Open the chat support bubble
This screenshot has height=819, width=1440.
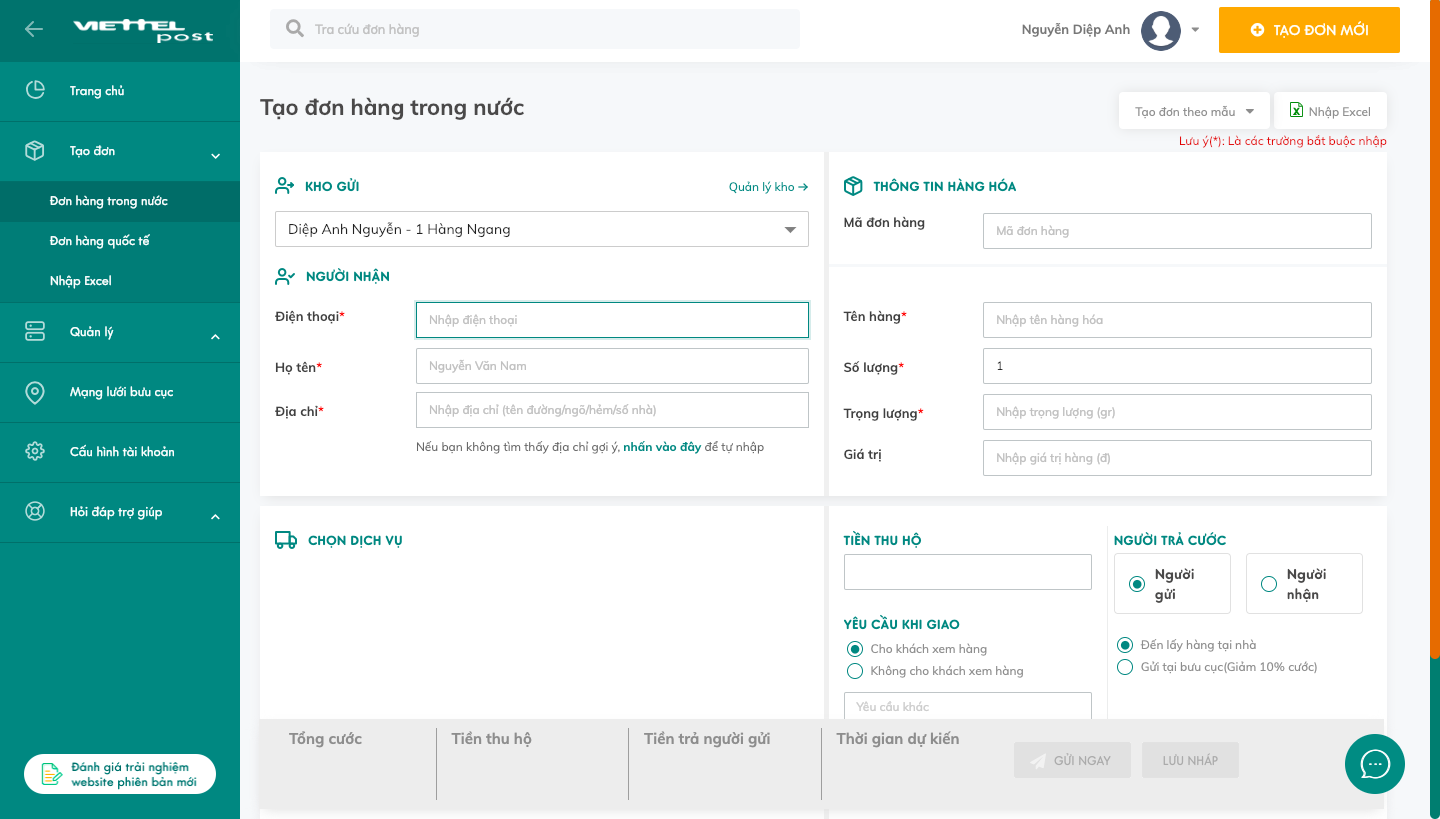pyautogui.click(x=1375, y=764)
